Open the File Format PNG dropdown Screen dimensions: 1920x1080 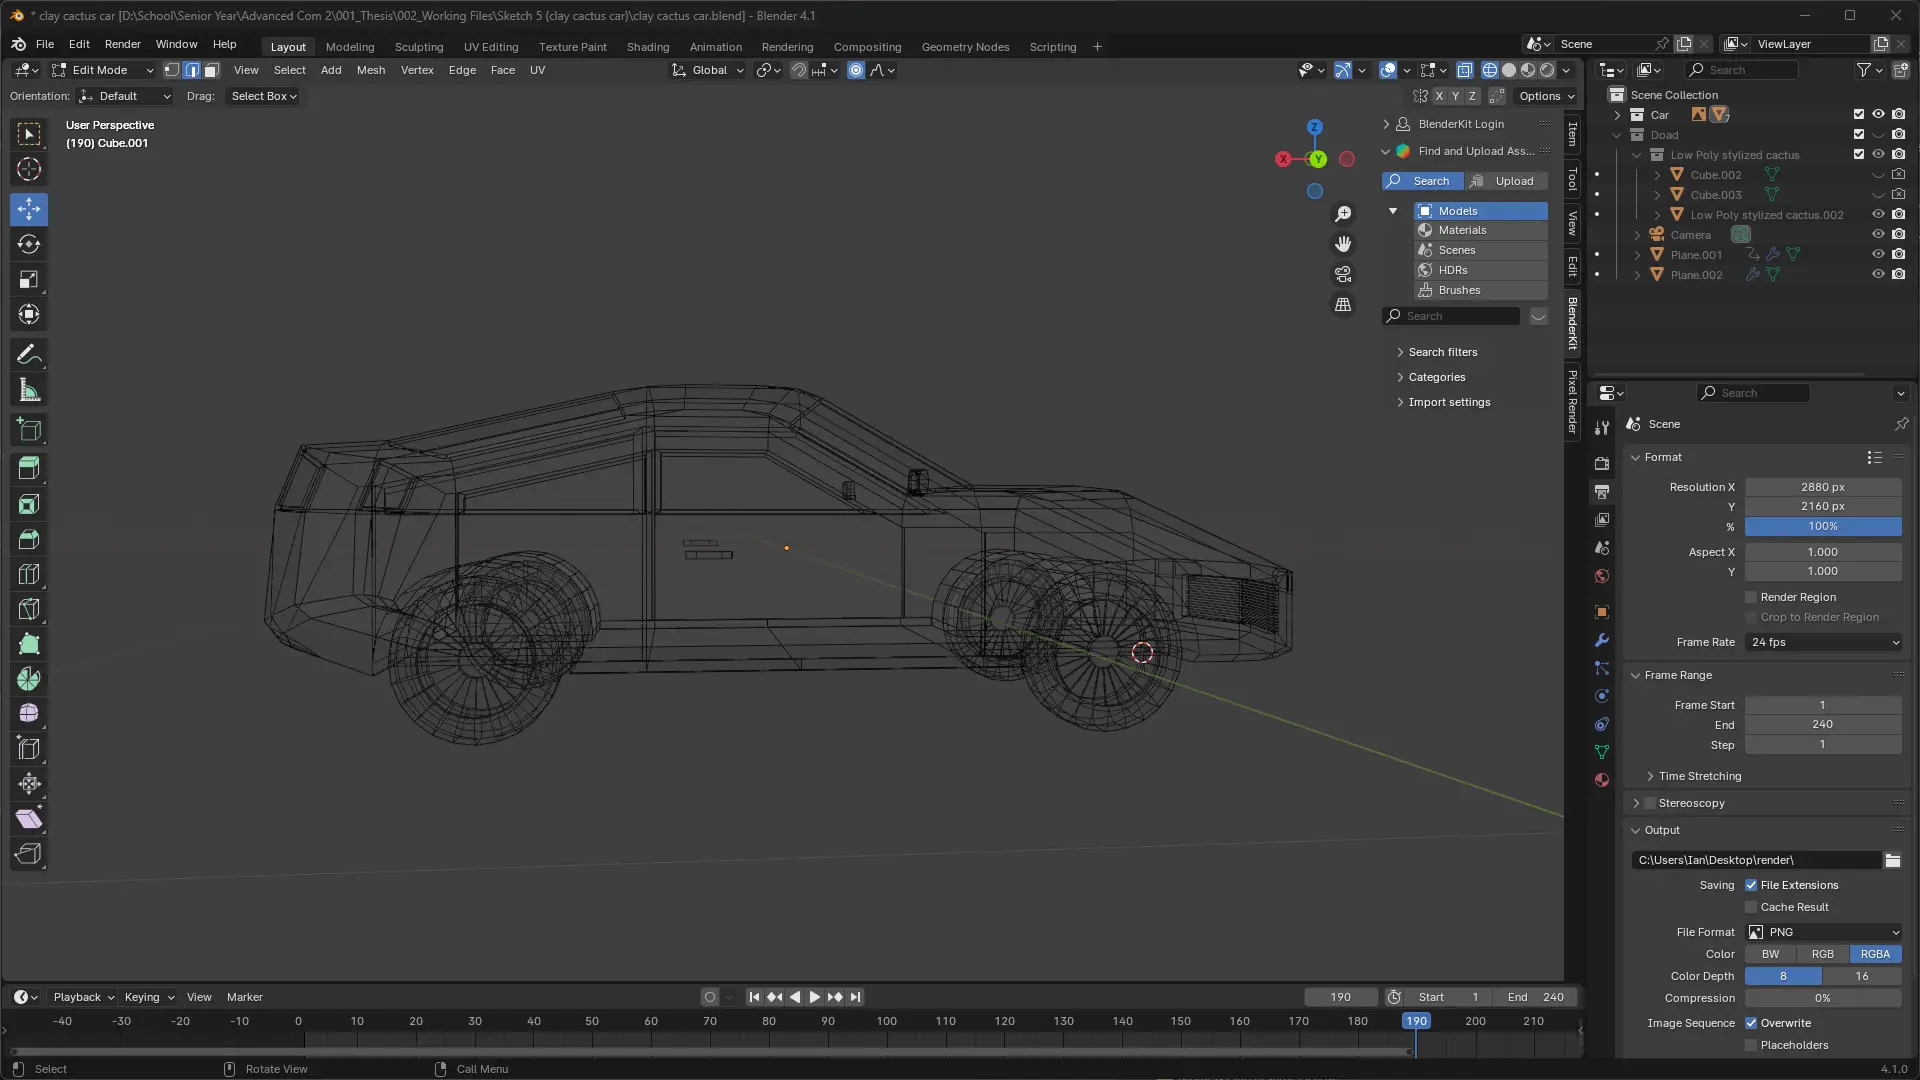point(1823,932)
